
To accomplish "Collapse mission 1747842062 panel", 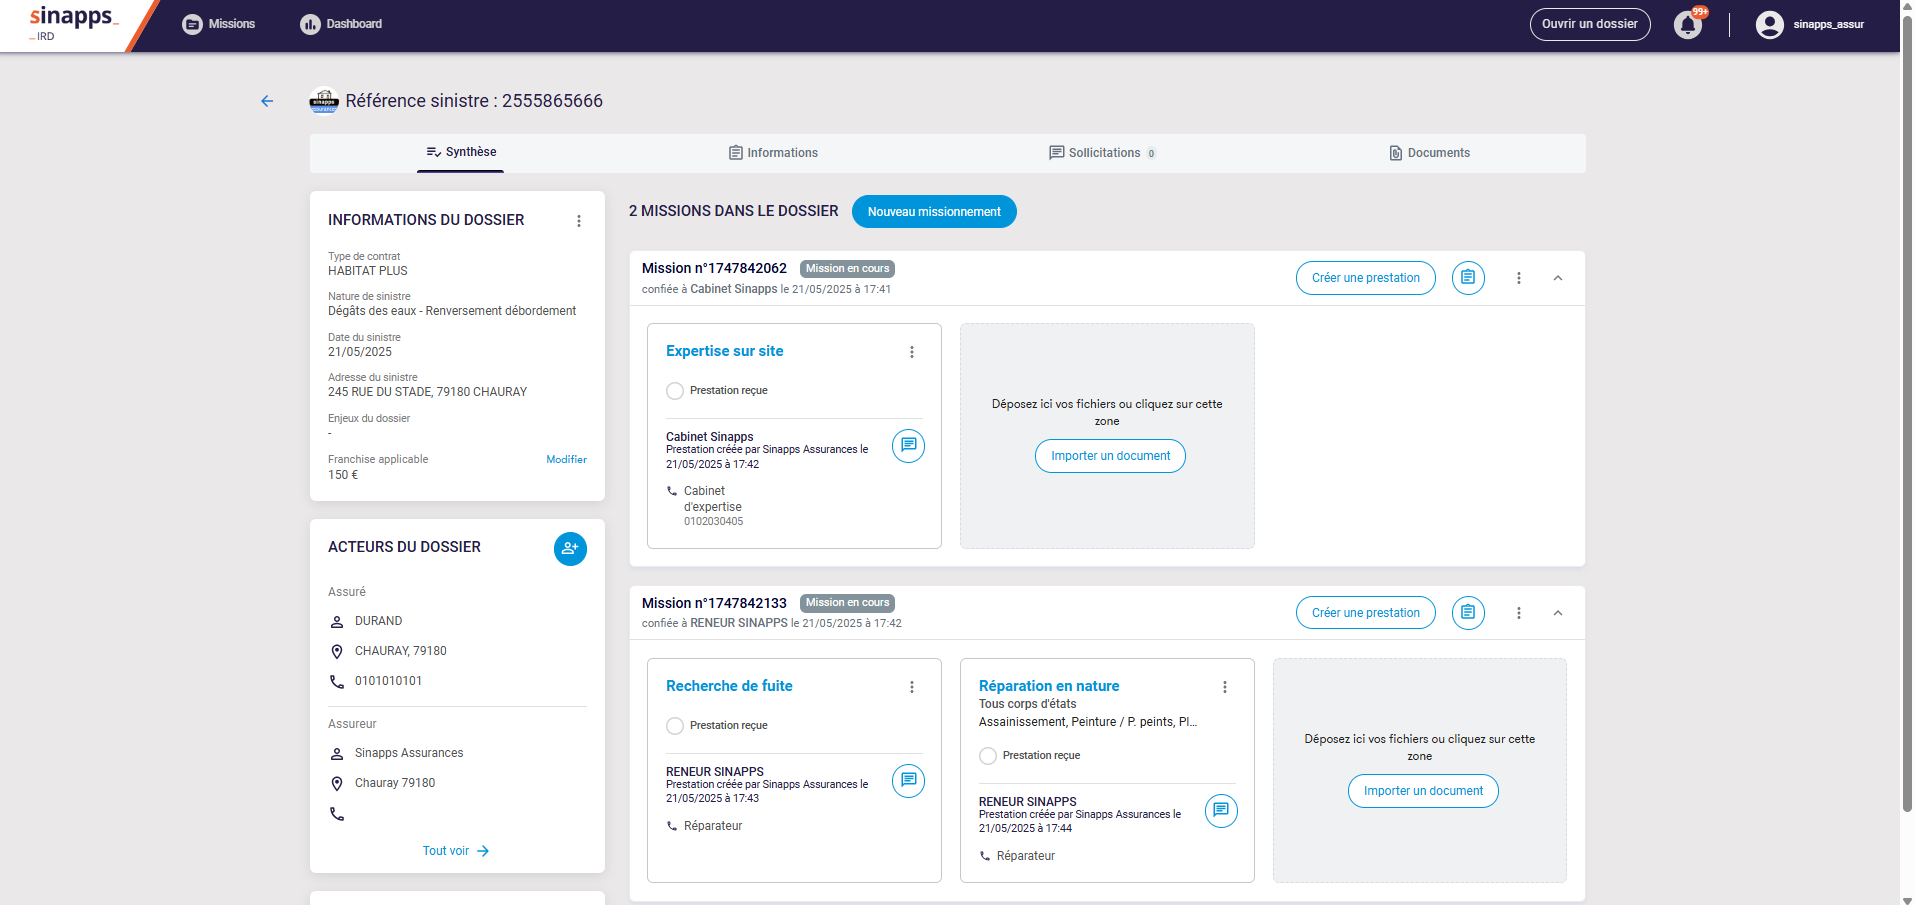I will pyautogui.click(x=1558, y=278).
